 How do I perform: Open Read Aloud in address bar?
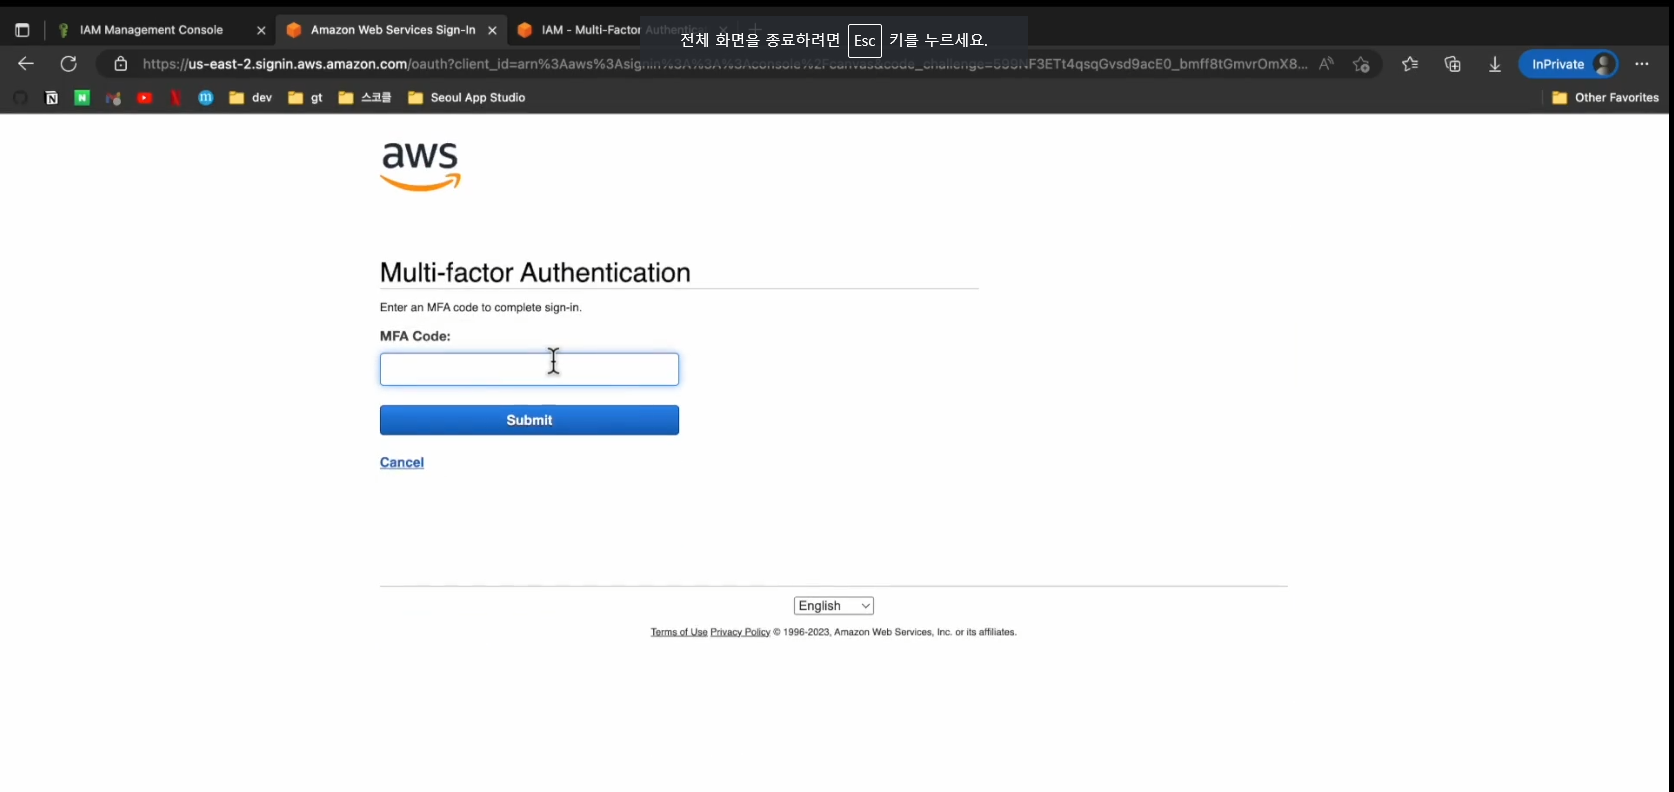pos(1326,64)
